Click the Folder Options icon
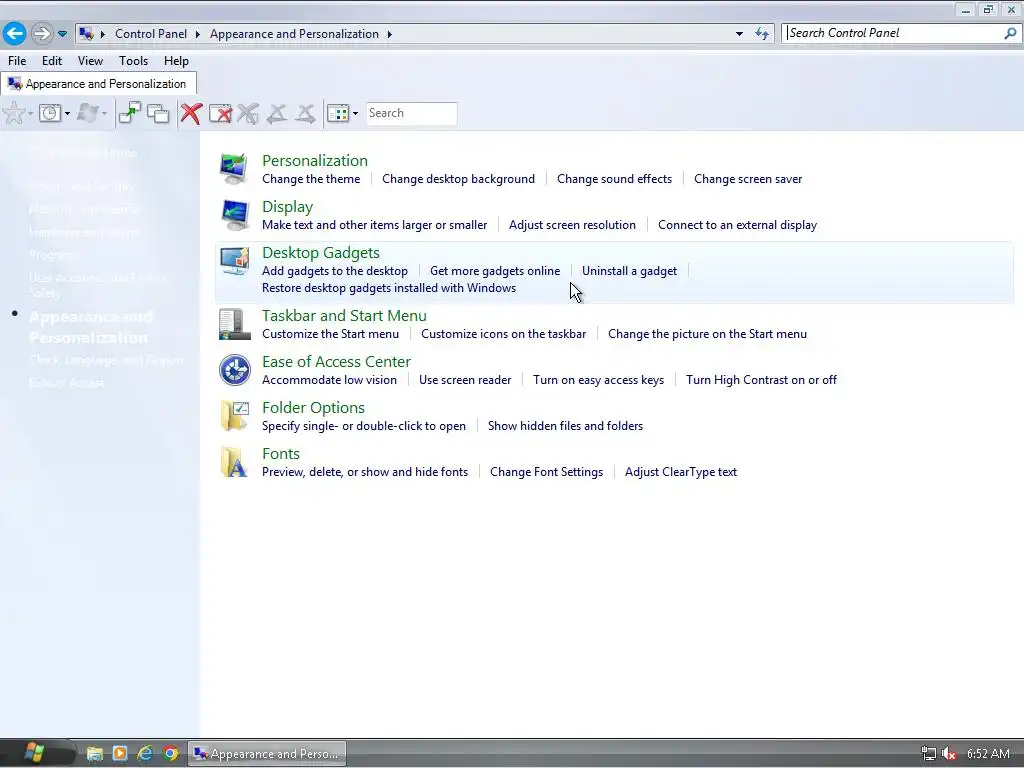1024x768 pixels. [x=234, y=416]
